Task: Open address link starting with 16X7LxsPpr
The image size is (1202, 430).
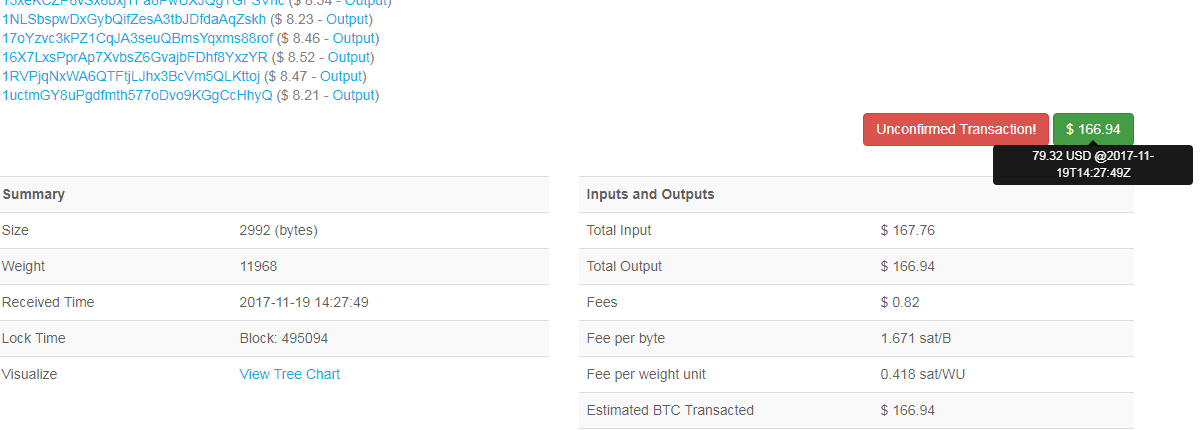Action: 135,57
